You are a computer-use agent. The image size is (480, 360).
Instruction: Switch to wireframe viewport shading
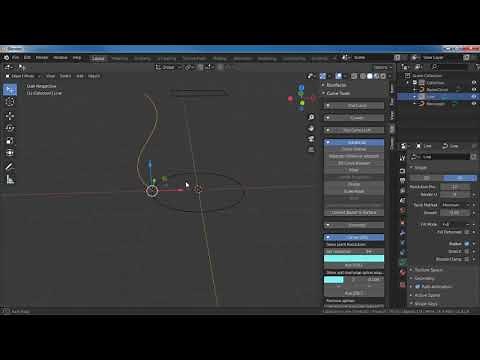point(363,76)
